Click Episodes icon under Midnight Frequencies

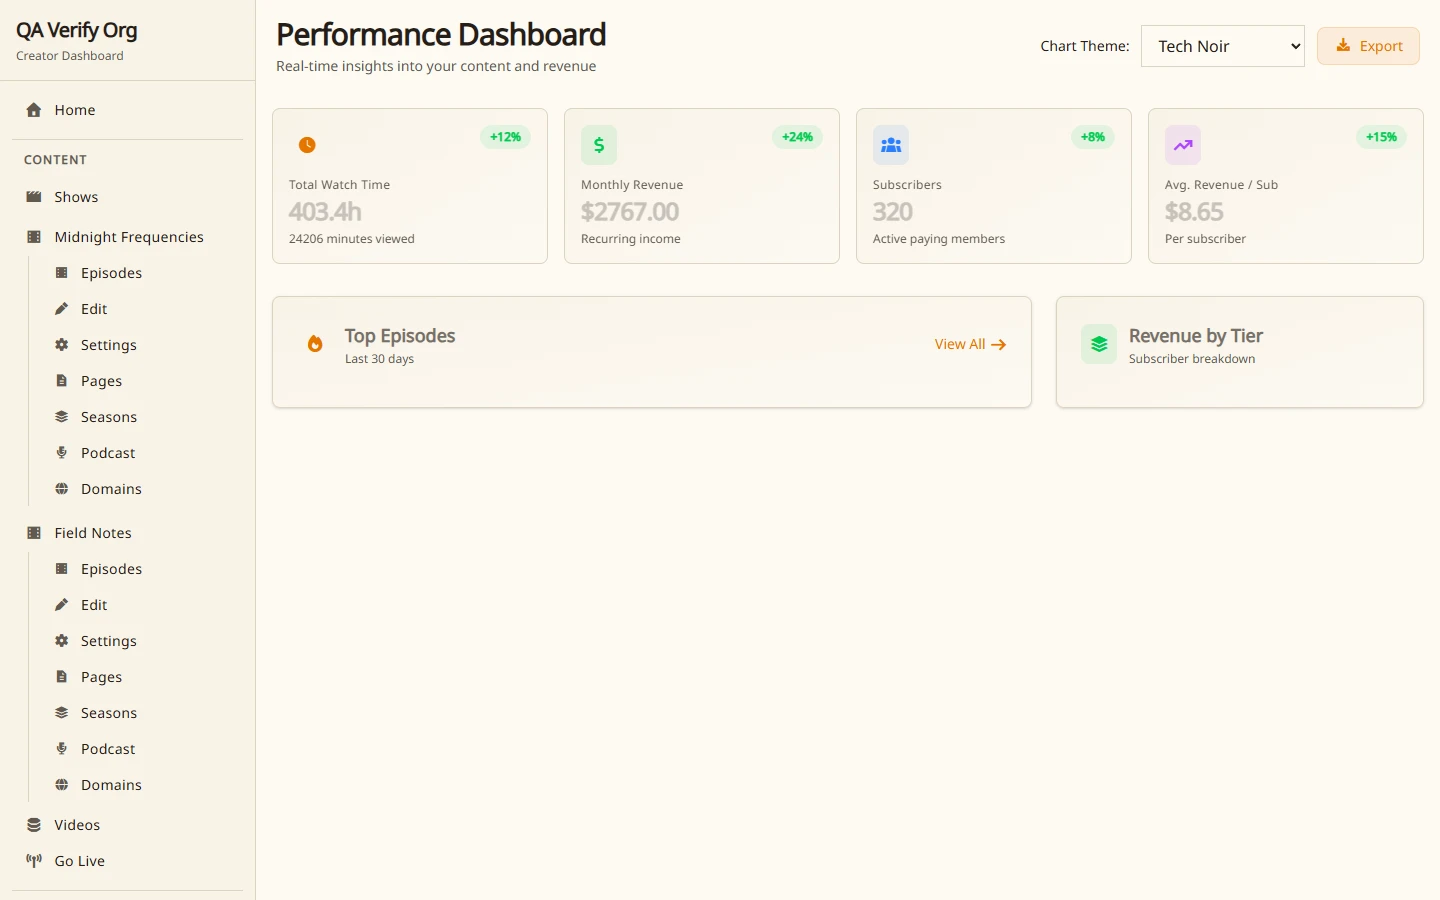(61, 273)
